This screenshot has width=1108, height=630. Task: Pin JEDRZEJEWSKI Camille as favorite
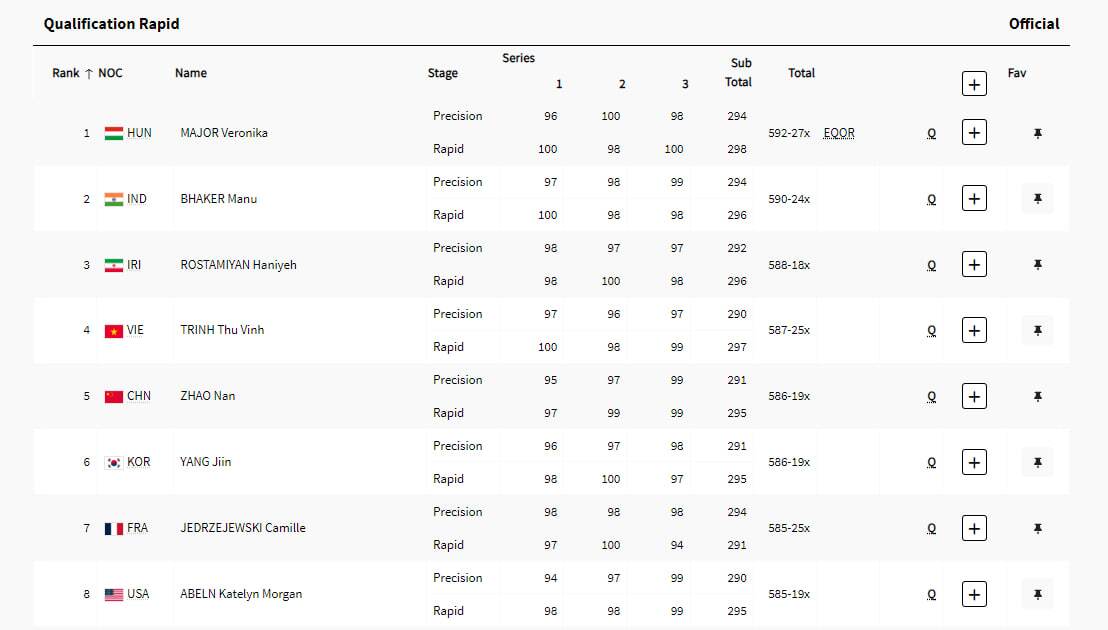1037,528
